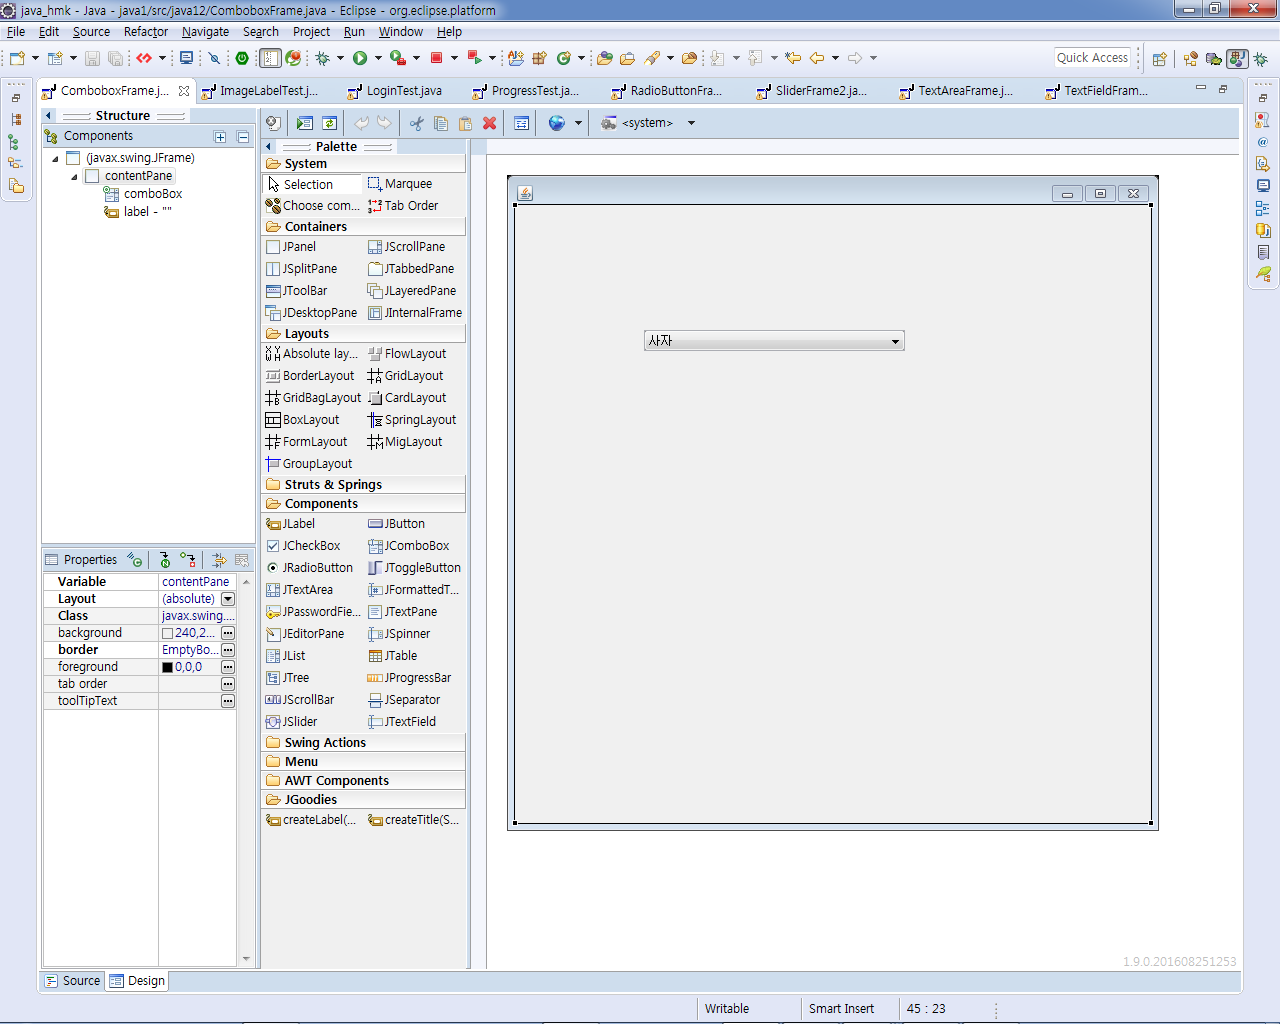Select the JCheckBox palette component
Viewport: 1280px width, 1024px height.
pos(304,546)
